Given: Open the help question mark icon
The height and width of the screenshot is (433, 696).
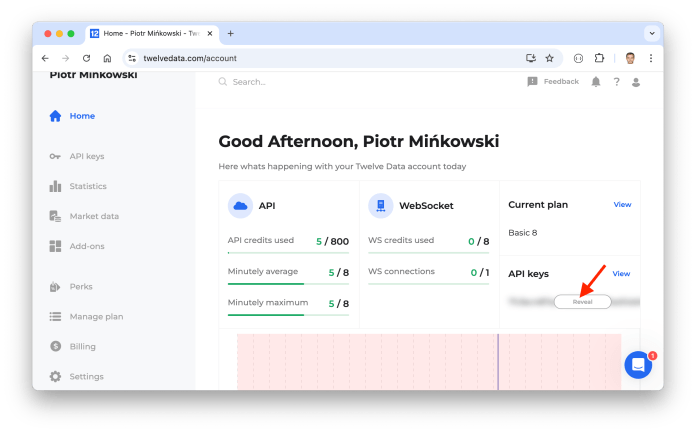Looking at the screenshot, I should click(x=616, y=82).
